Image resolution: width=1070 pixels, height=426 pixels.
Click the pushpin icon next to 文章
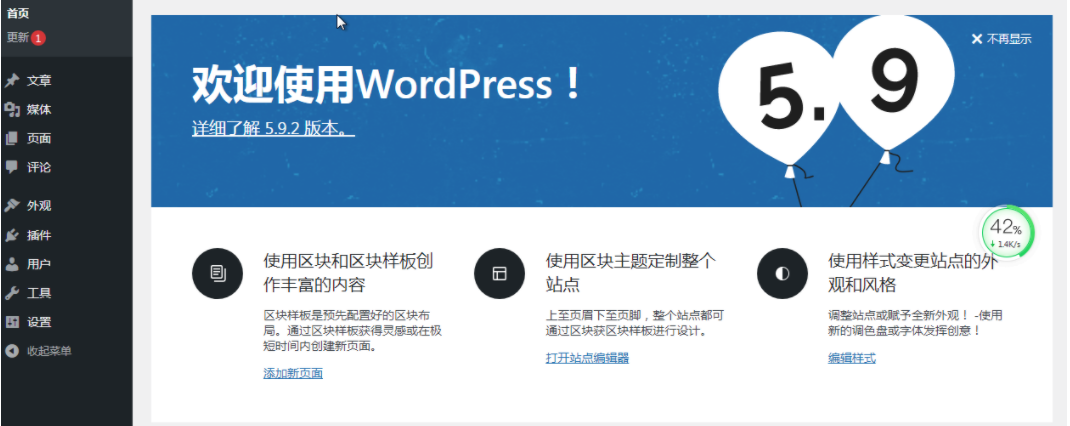pos(12,81)
